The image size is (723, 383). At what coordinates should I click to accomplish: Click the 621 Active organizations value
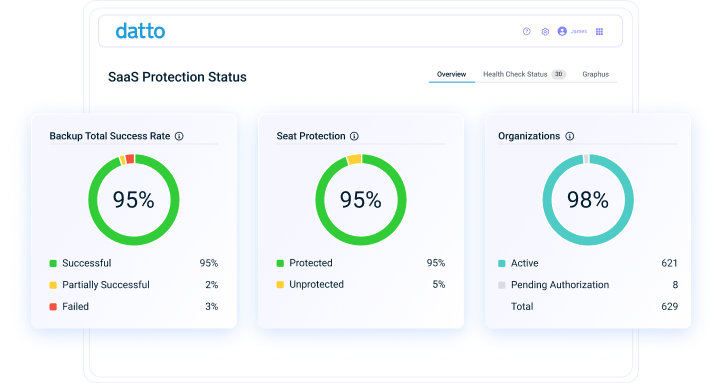670,263
